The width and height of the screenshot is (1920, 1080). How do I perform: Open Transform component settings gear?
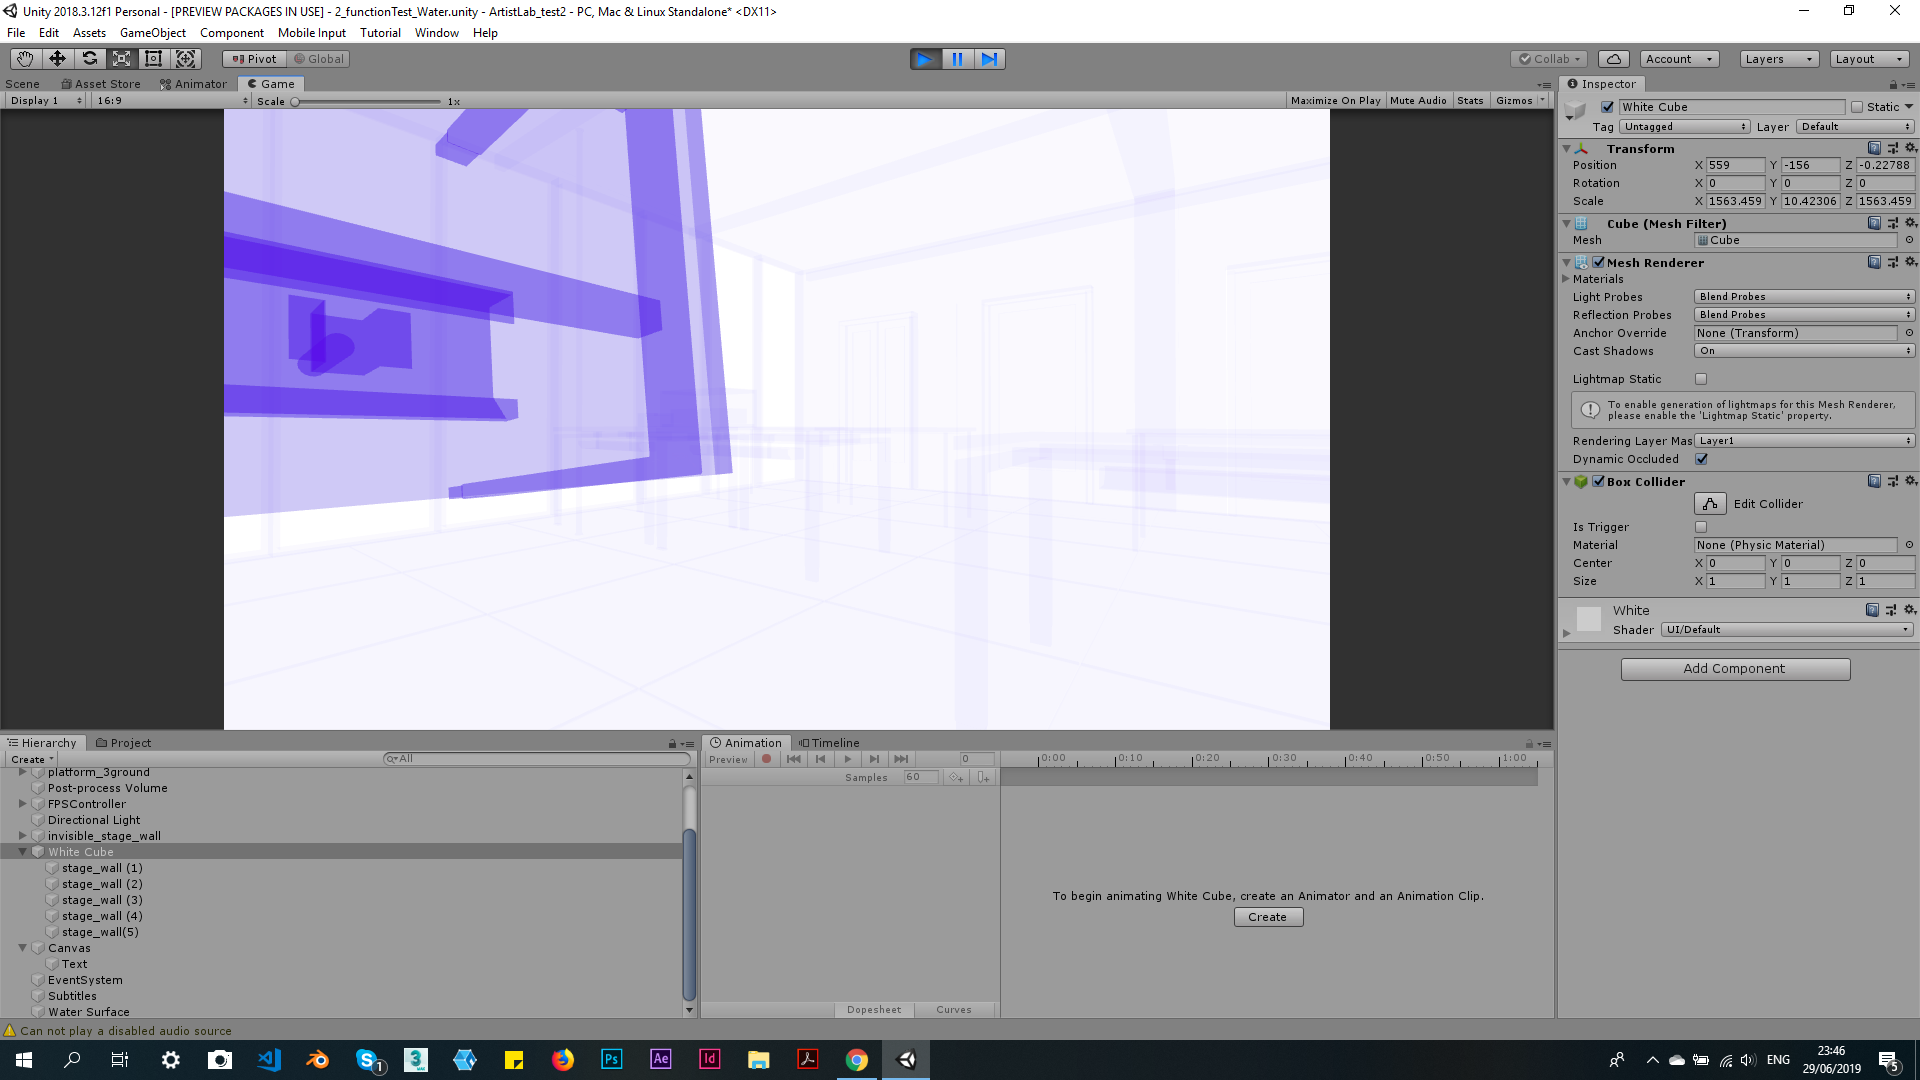pos(1911,148)
